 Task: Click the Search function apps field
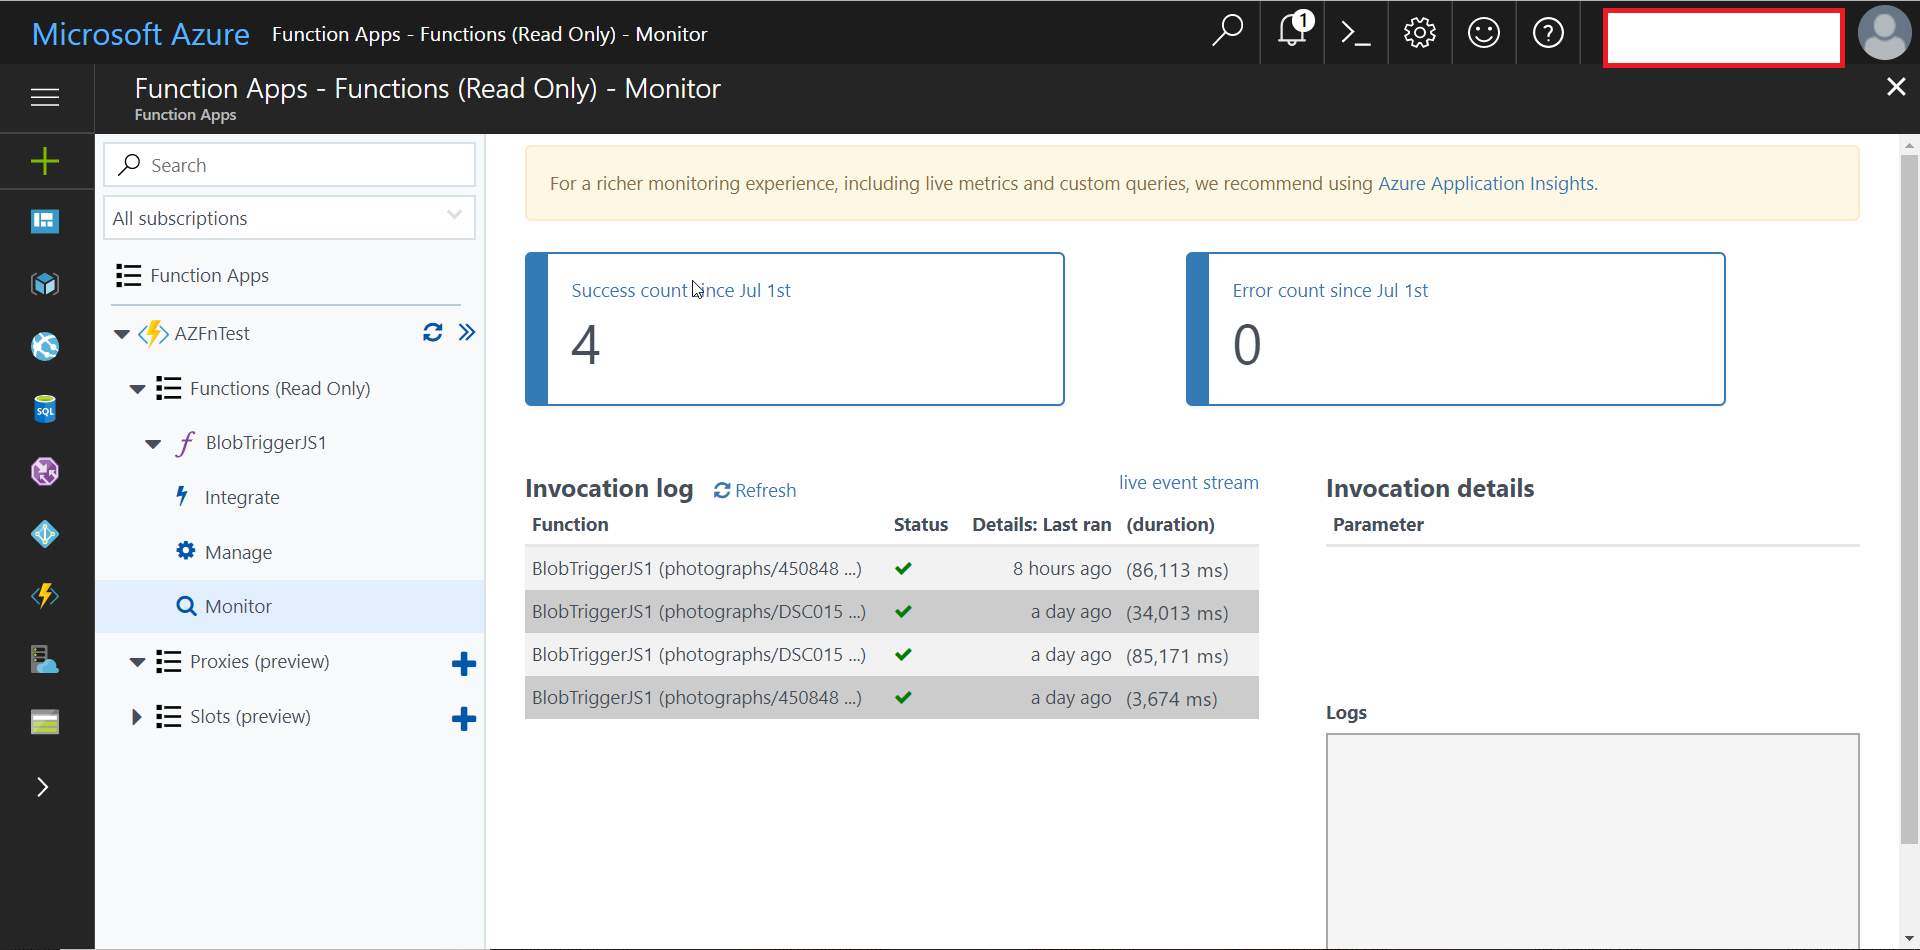pyautogui.click(x=289, y=165)
